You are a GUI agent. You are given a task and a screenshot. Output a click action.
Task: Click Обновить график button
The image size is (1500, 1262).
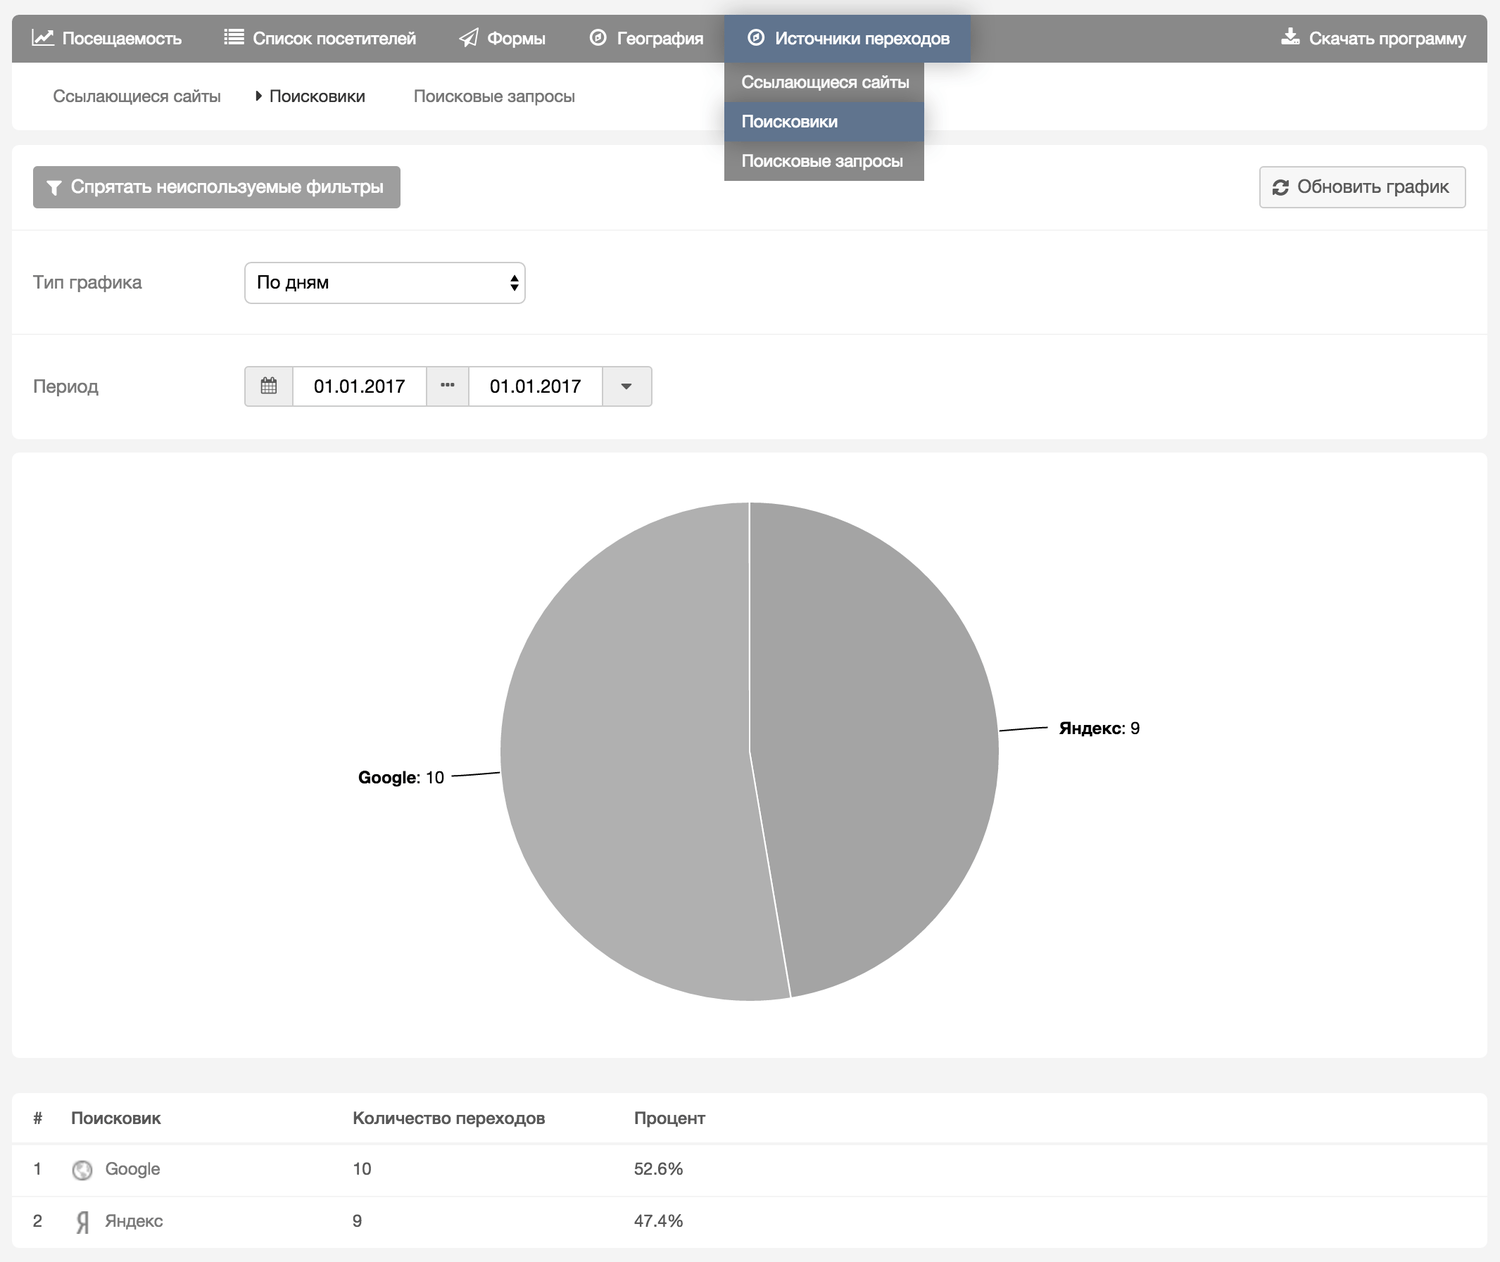pyautogui.click(x=1362, y=187)
